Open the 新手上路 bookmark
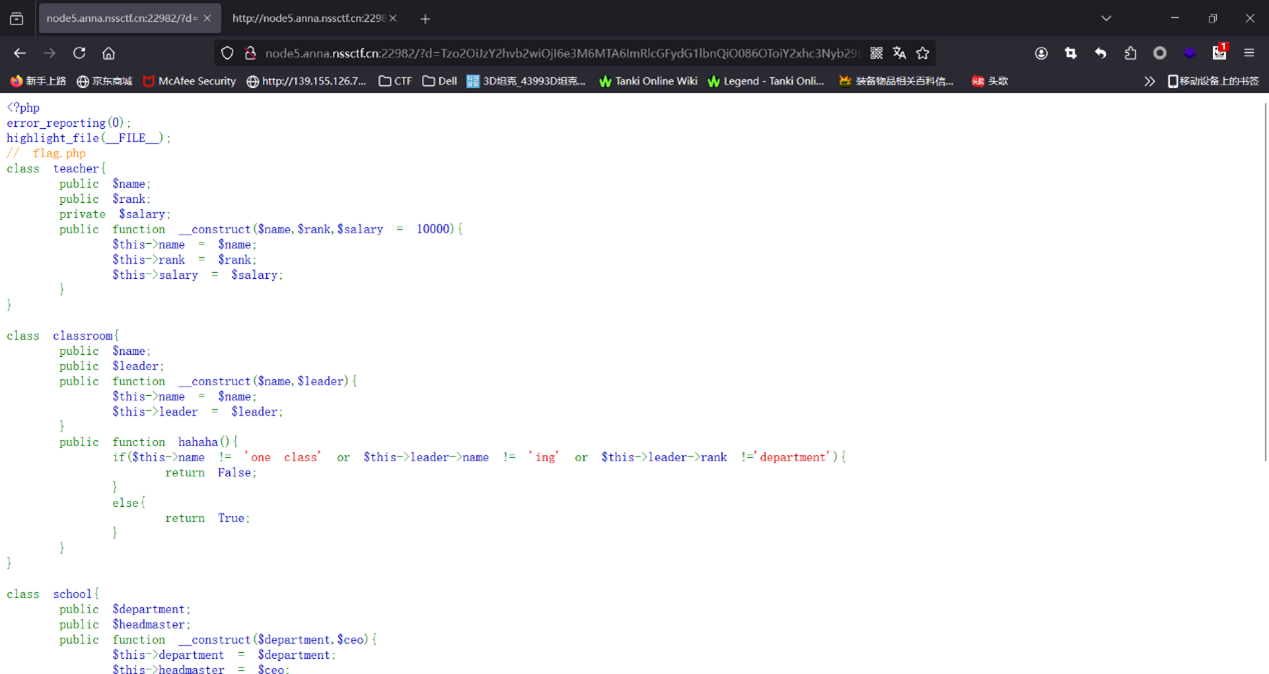 tap(38, 81)
